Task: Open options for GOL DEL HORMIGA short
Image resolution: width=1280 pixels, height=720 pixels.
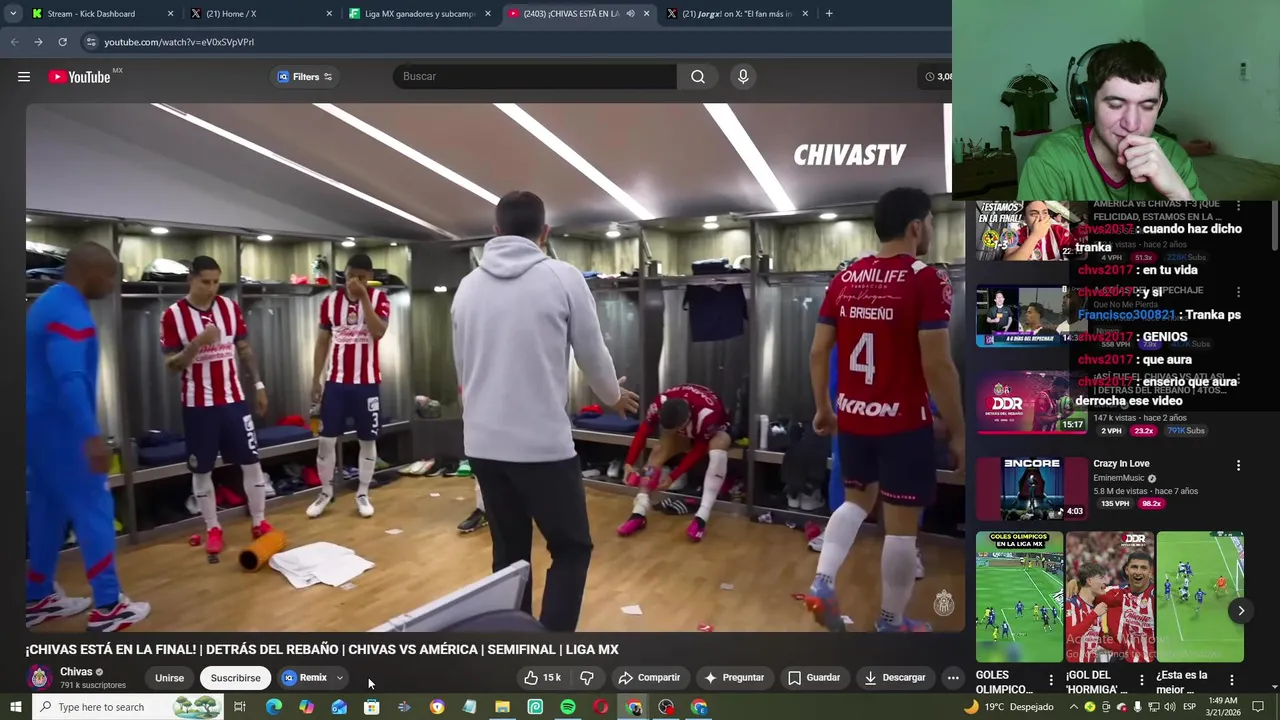Action: (1142, 680)
